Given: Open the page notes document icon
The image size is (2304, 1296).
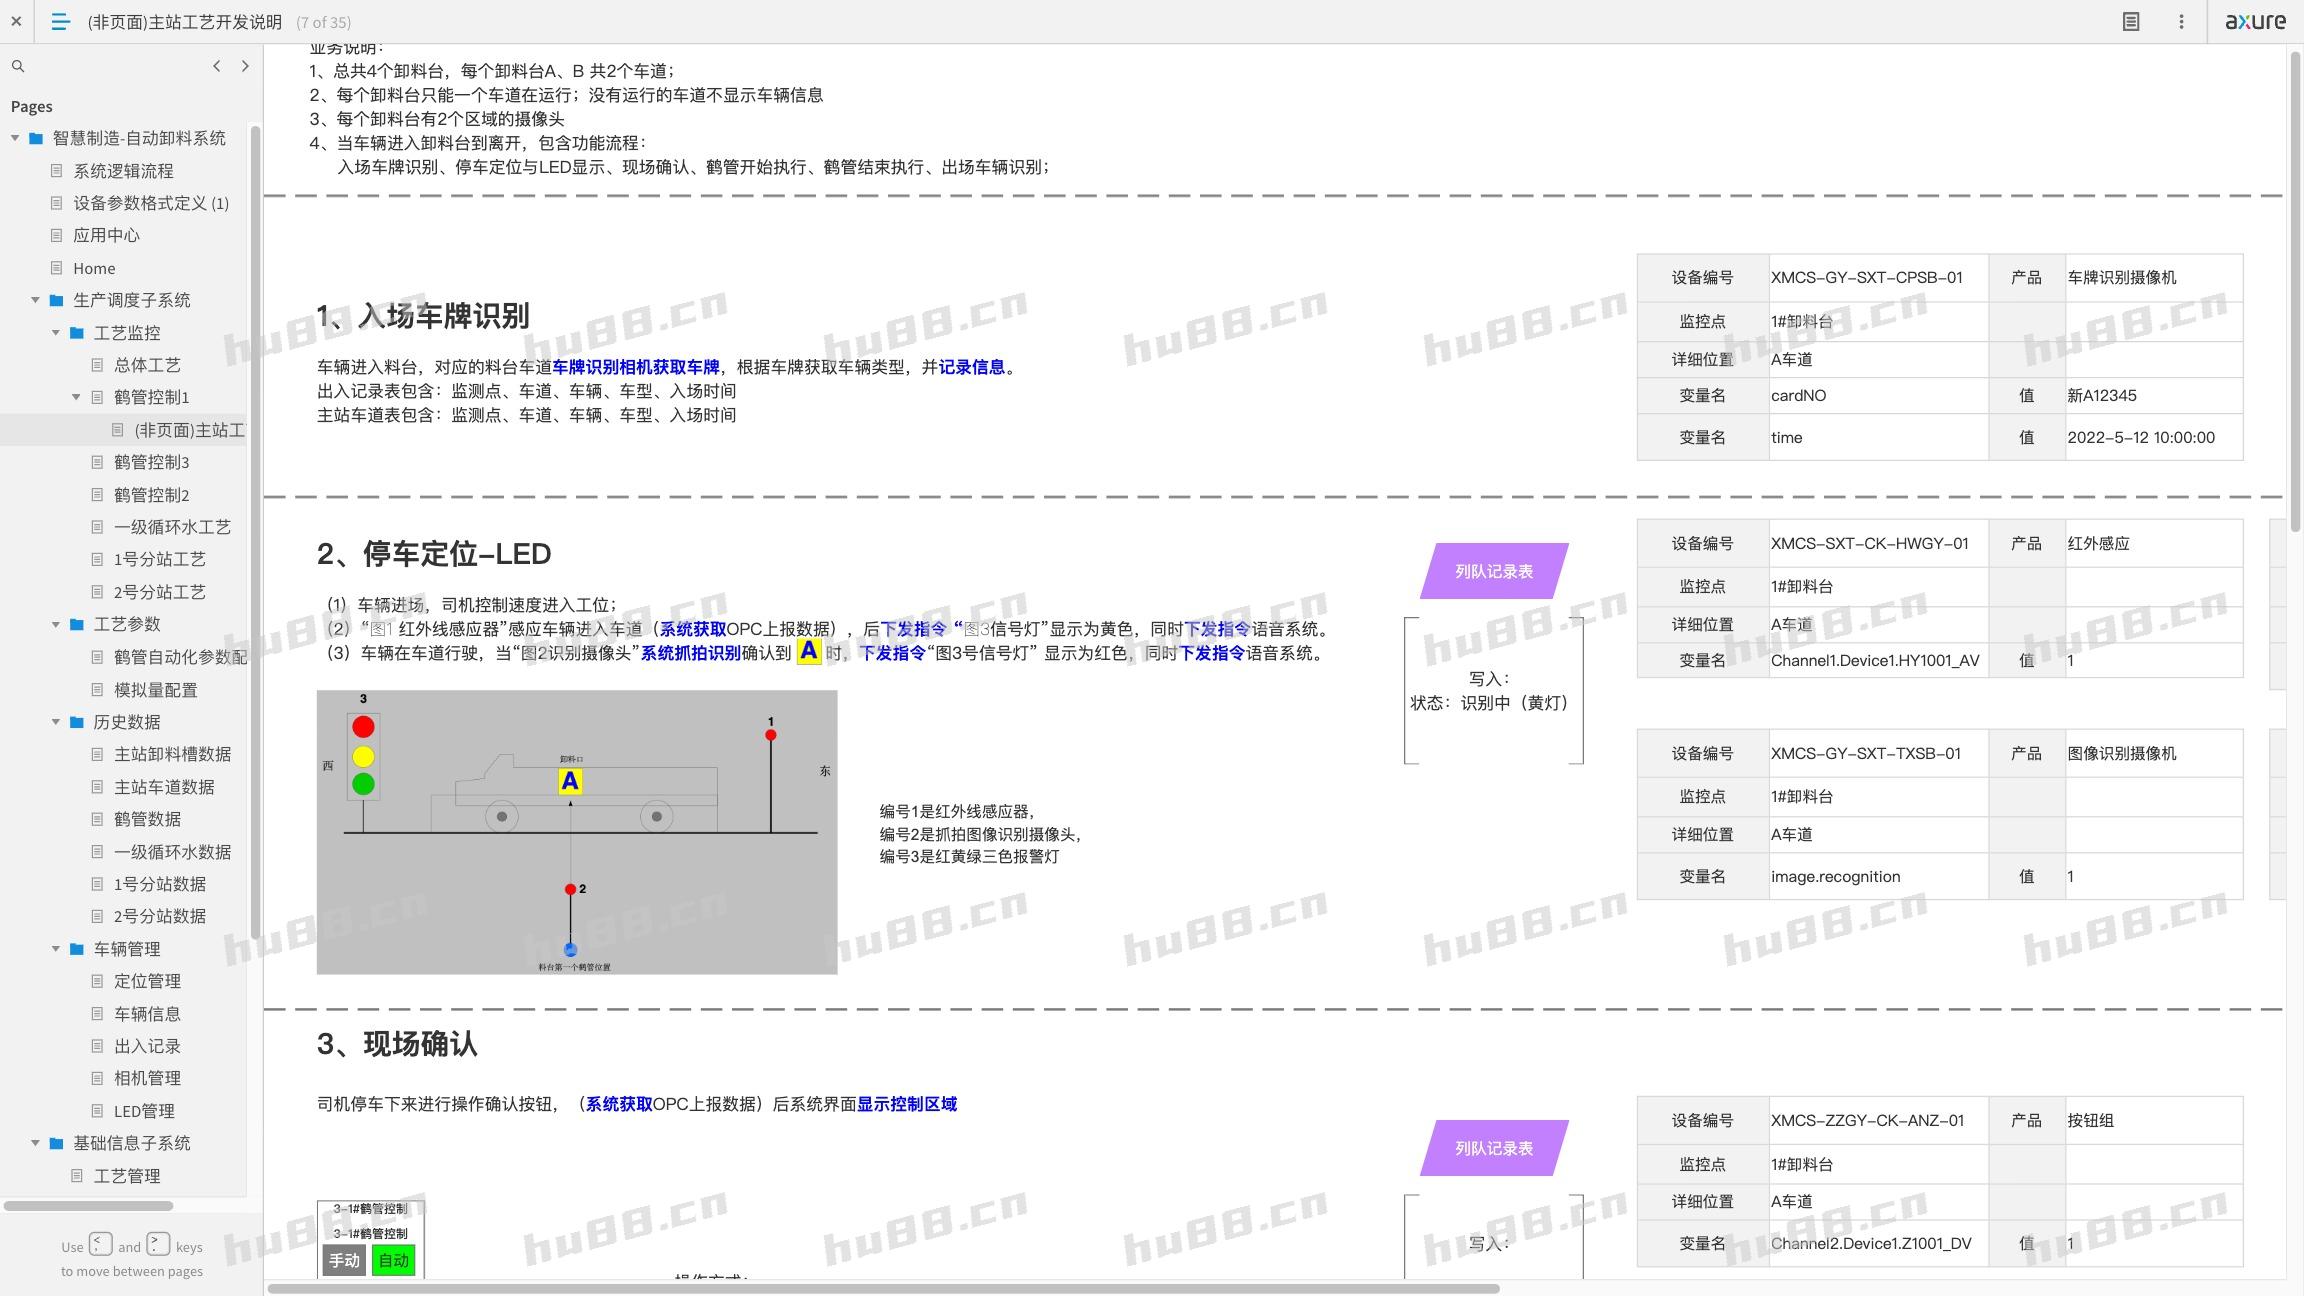Looking at the screenshot, I should click(x=2131, y=21).
